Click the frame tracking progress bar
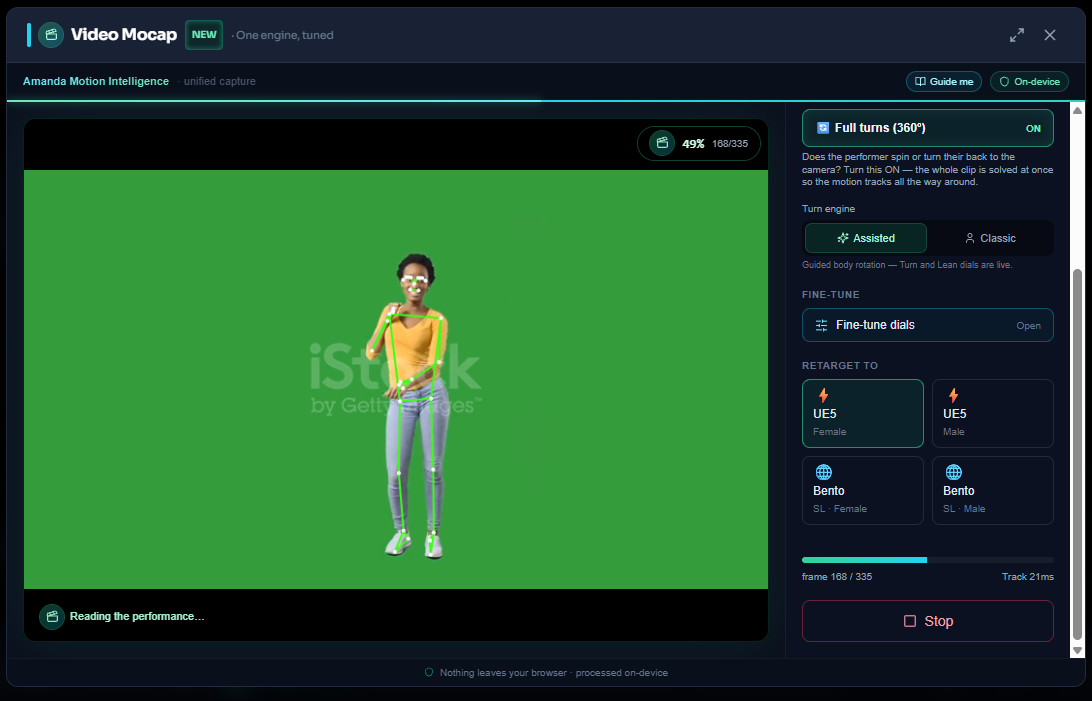 coord(928,560)
